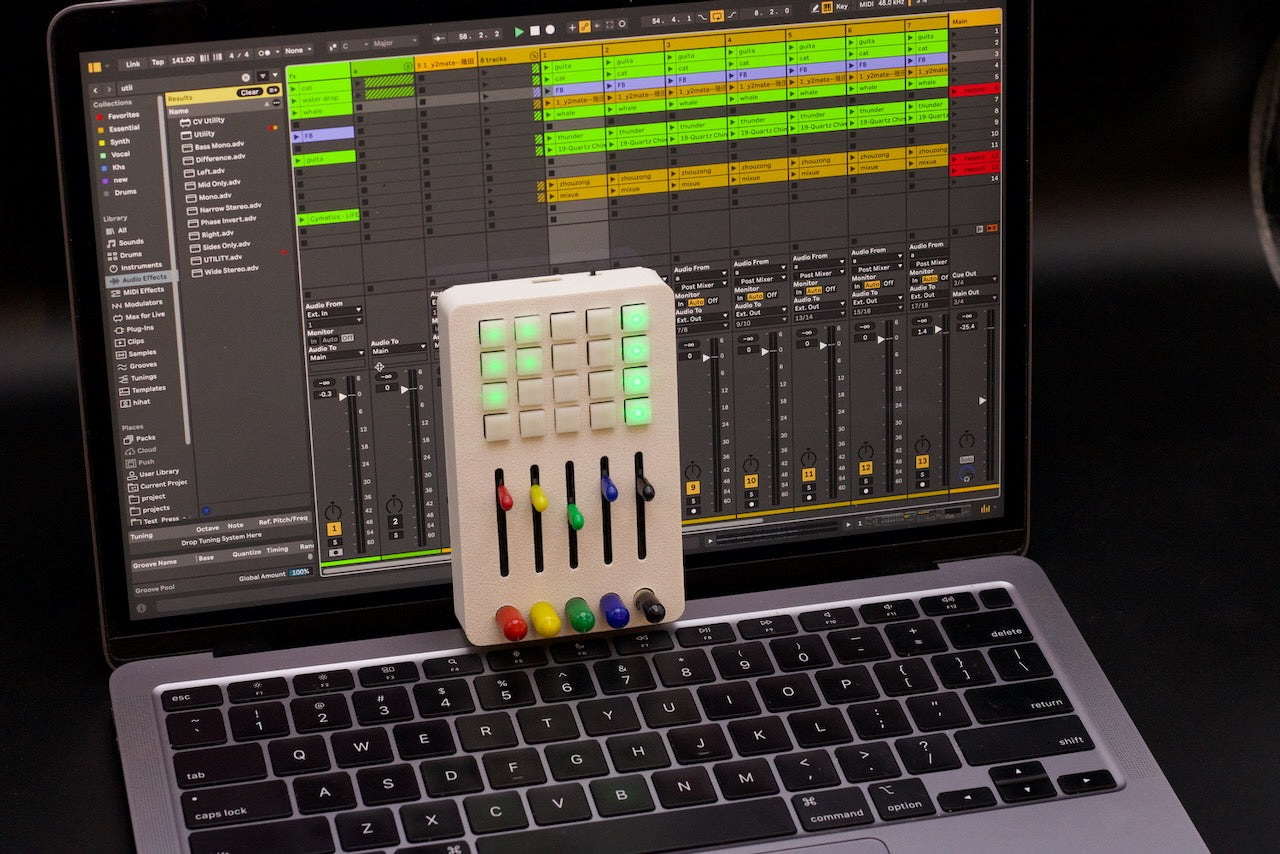1280x854 pixels.
Task: Click the Arrangement Record circle button
Action: [x=549, y=30]
